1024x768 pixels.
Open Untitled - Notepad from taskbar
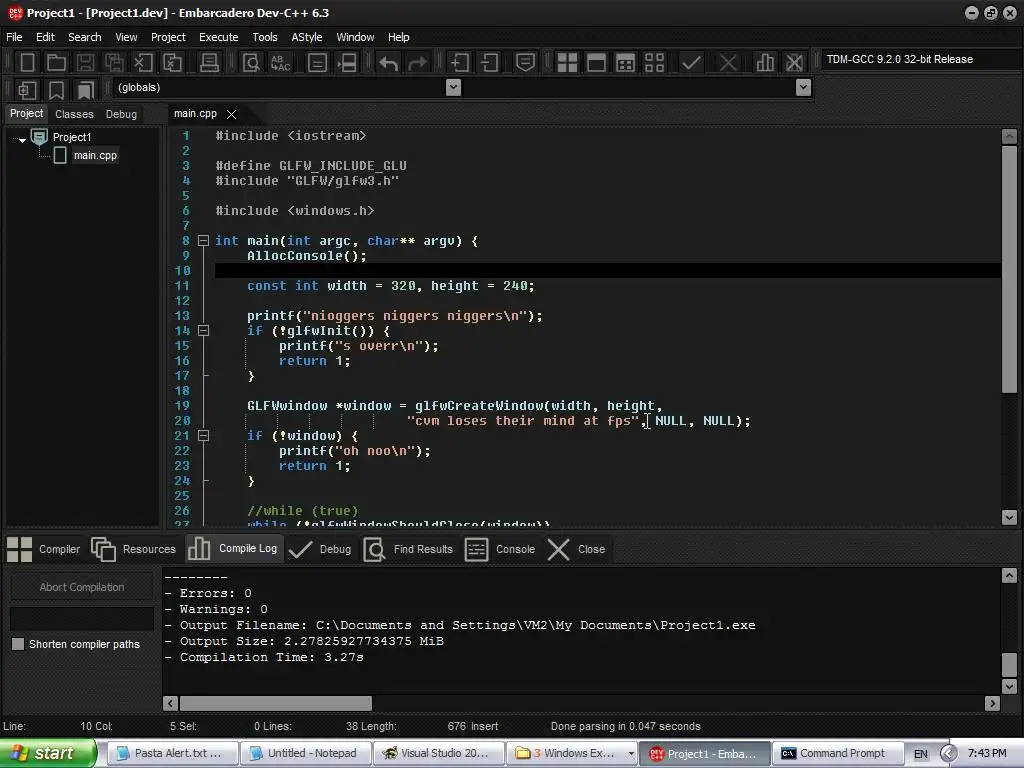pos(306,754)
